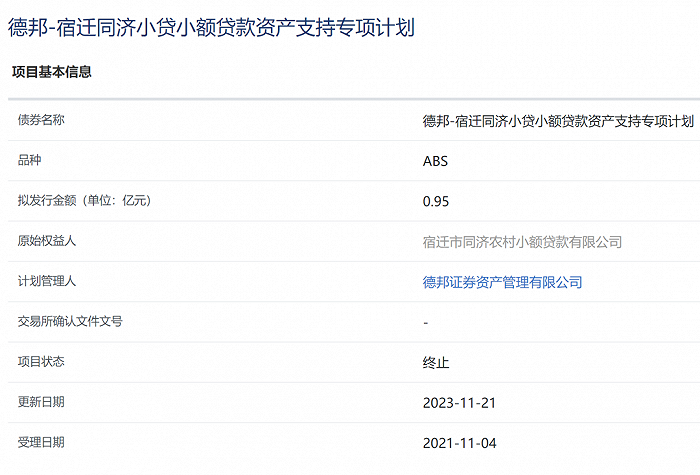This screenshot has width=700, height=475.
Task: Click the 计划管理人 label
Action: 47,281
